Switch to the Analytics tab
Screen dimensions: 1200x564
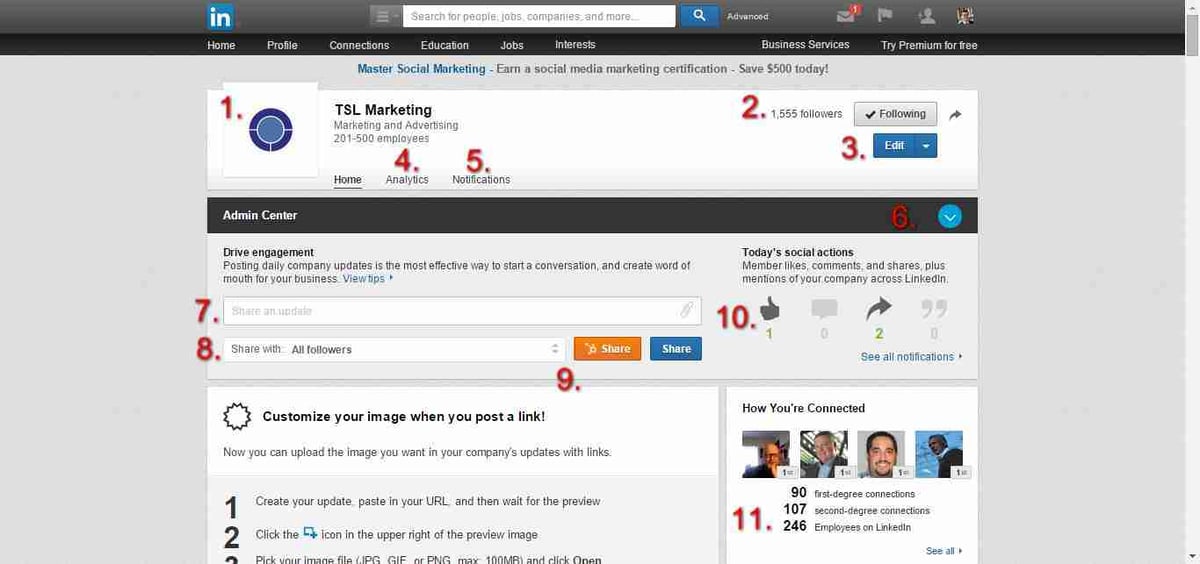(407, 180)
